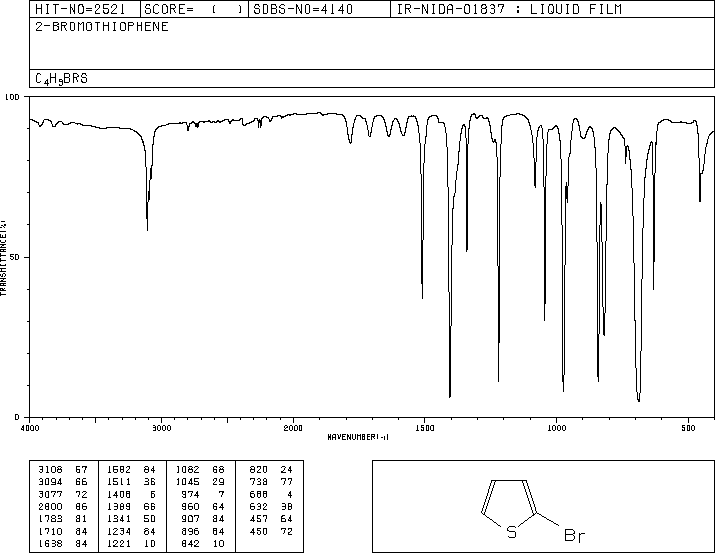
Task: Select the WAVENUMBER axis title
Action: [358, 437]
